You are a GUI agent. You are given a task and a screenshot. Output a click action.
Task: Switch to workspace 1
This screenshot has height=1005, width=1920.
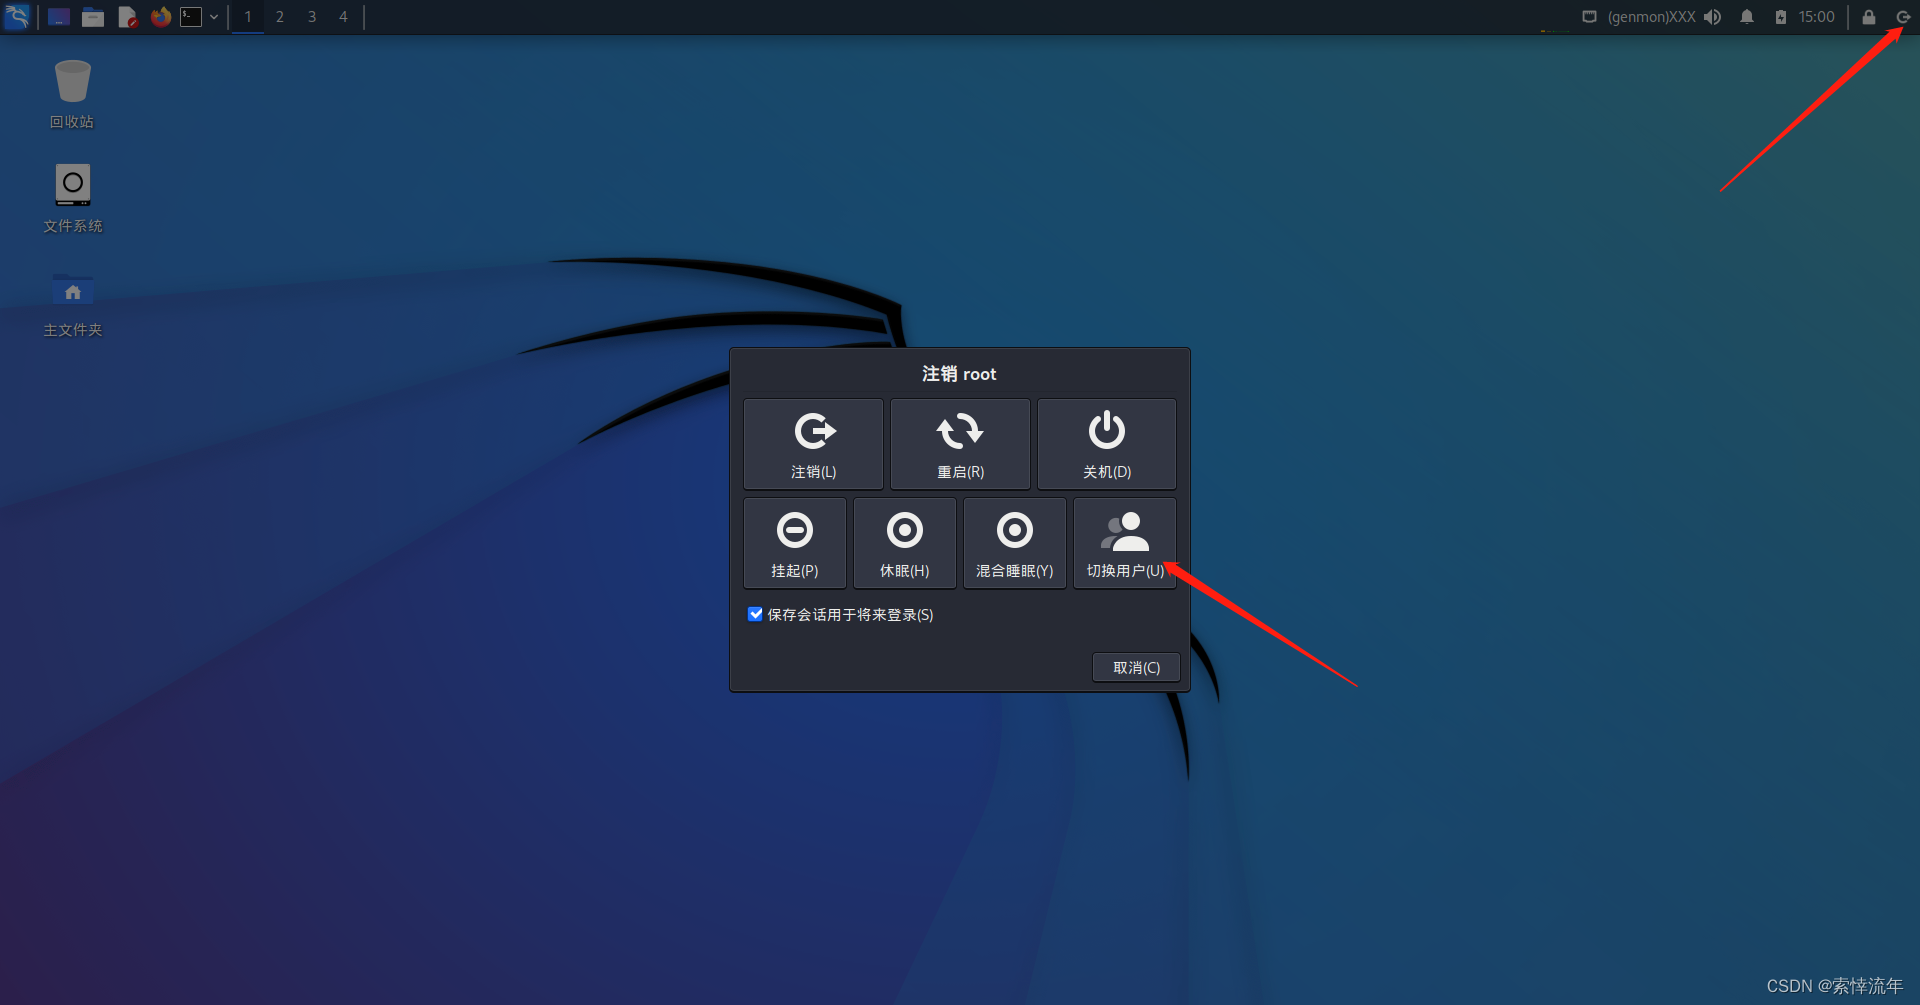coord(248,17)
